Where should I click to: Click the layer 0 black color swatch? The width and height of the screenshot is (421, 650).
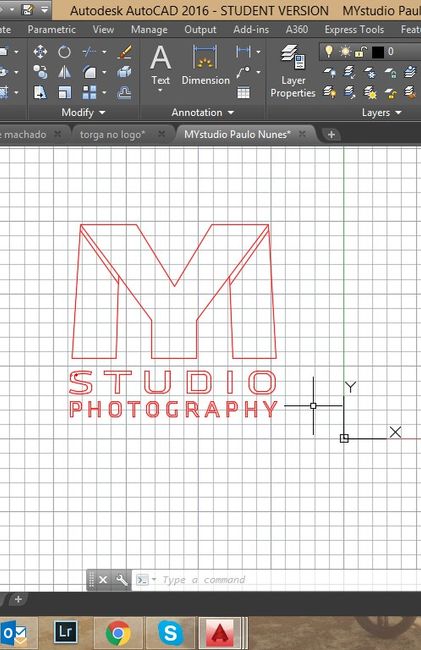pyautogui.click(x=378, y=52)
